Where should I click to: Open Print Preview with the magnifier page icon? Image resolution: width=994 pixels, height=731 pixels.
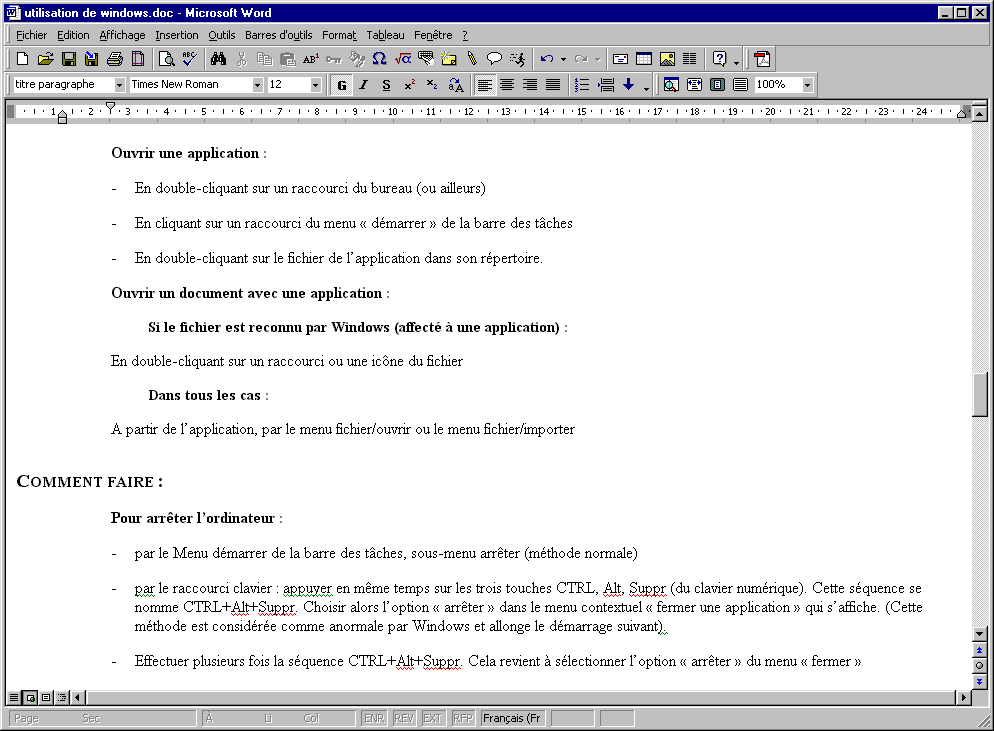coord(166,60)
